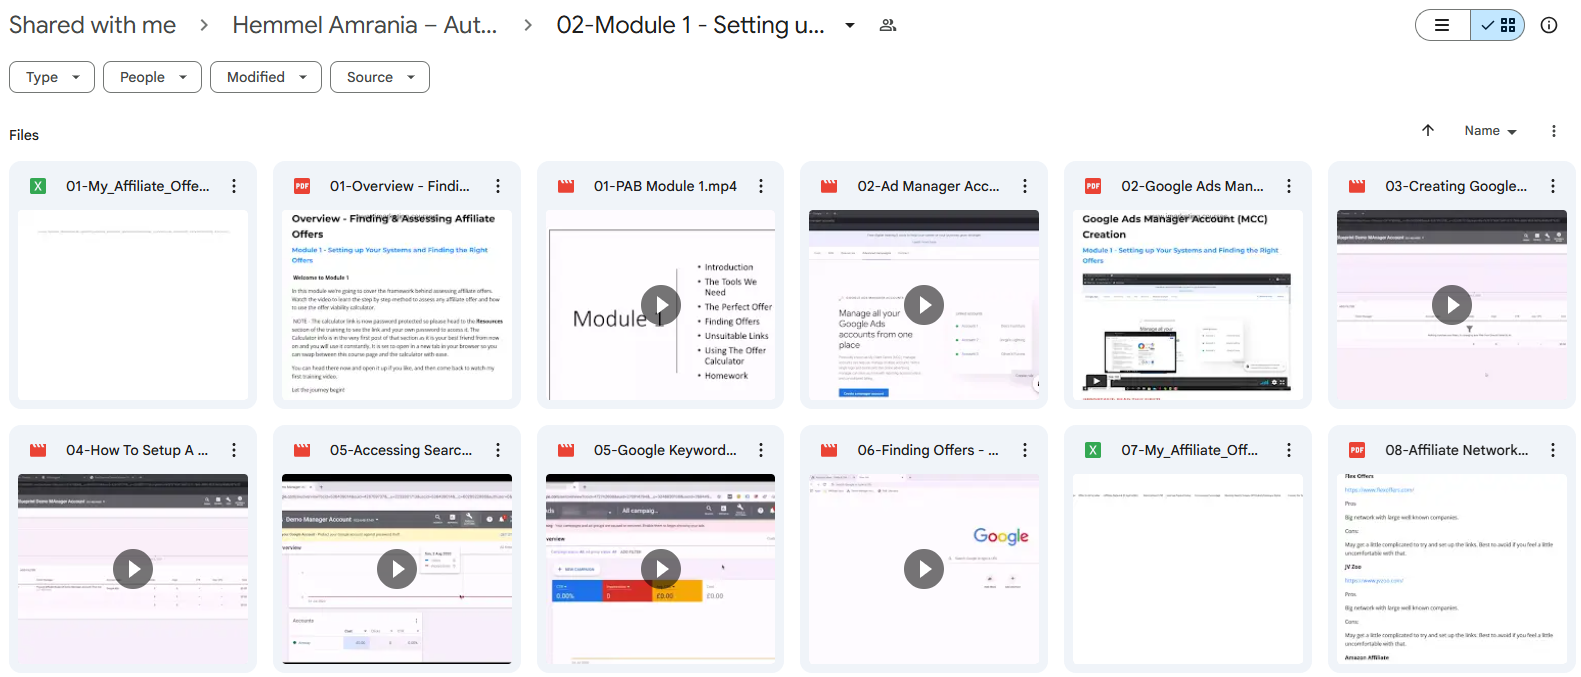
Task: Select the 07-My_Affiliate_Off... spreadsheet thumbnail
Action: pyautogui.click(x=1188, y=569)
